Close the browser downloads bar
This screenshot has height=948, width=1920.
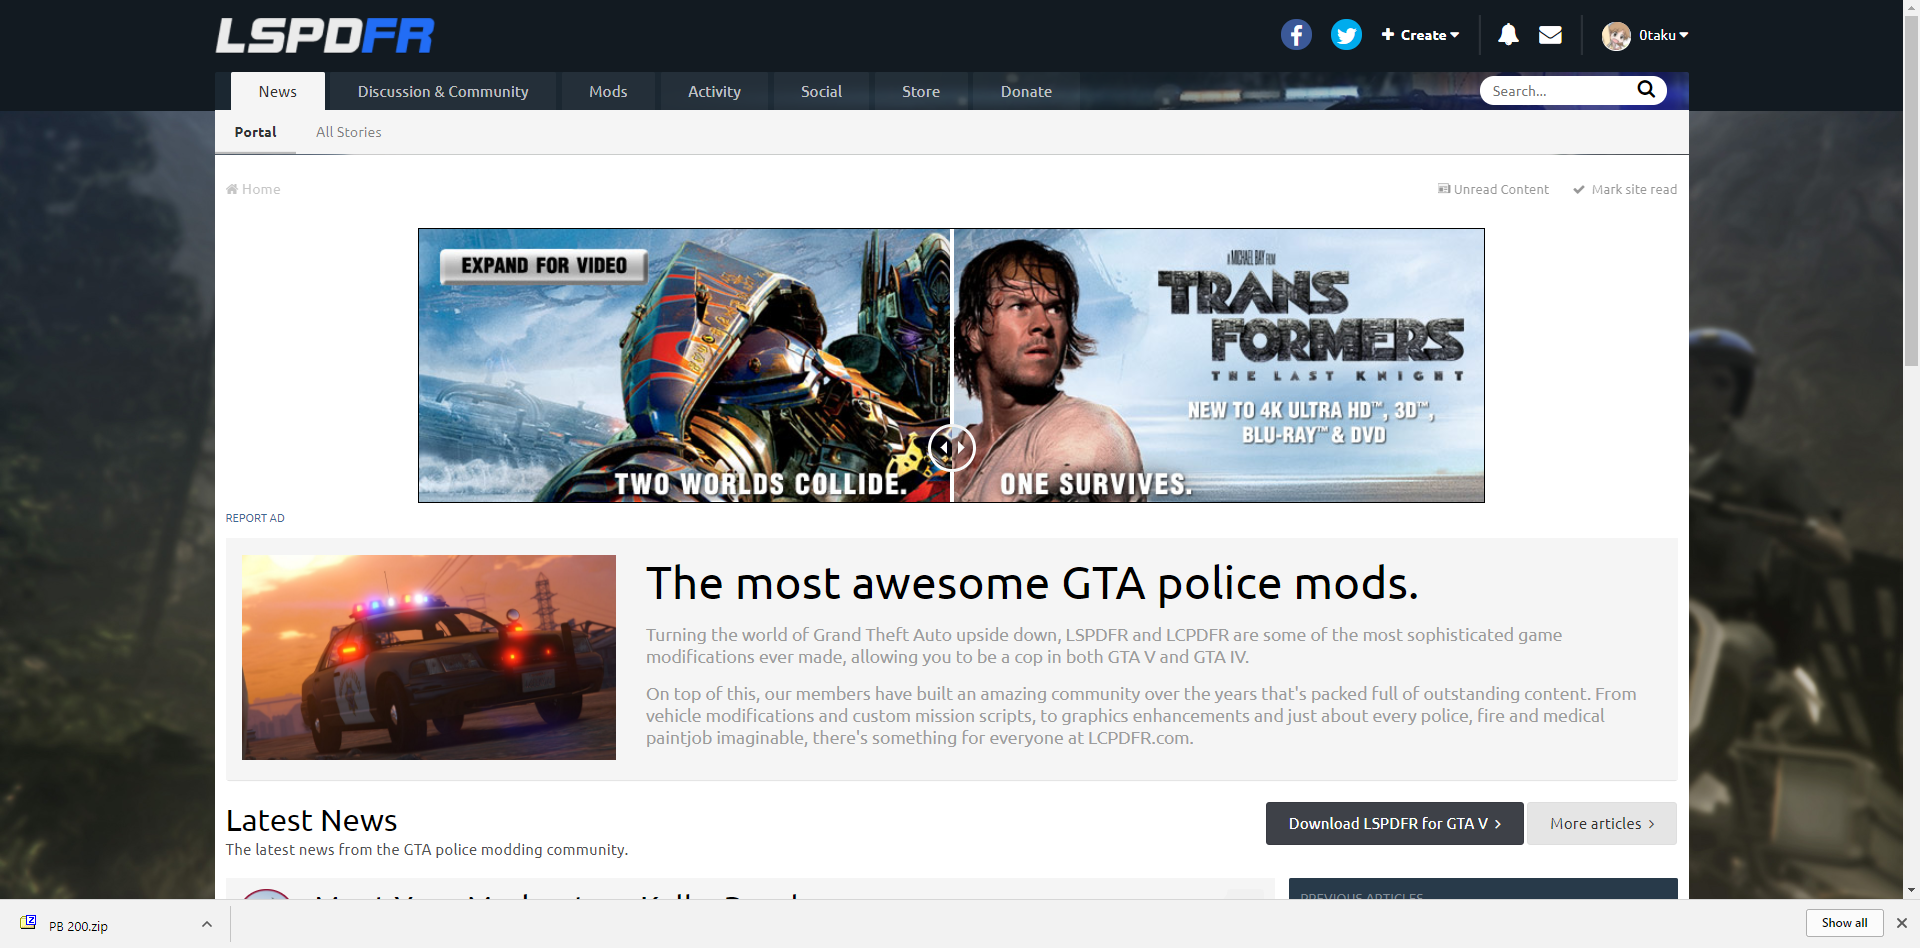tap(1902, 923)
